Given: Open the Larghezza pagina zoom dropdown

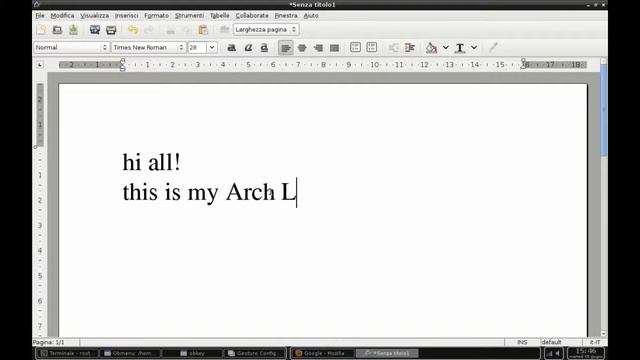Looking at the screenshot, I should (266, 30).
